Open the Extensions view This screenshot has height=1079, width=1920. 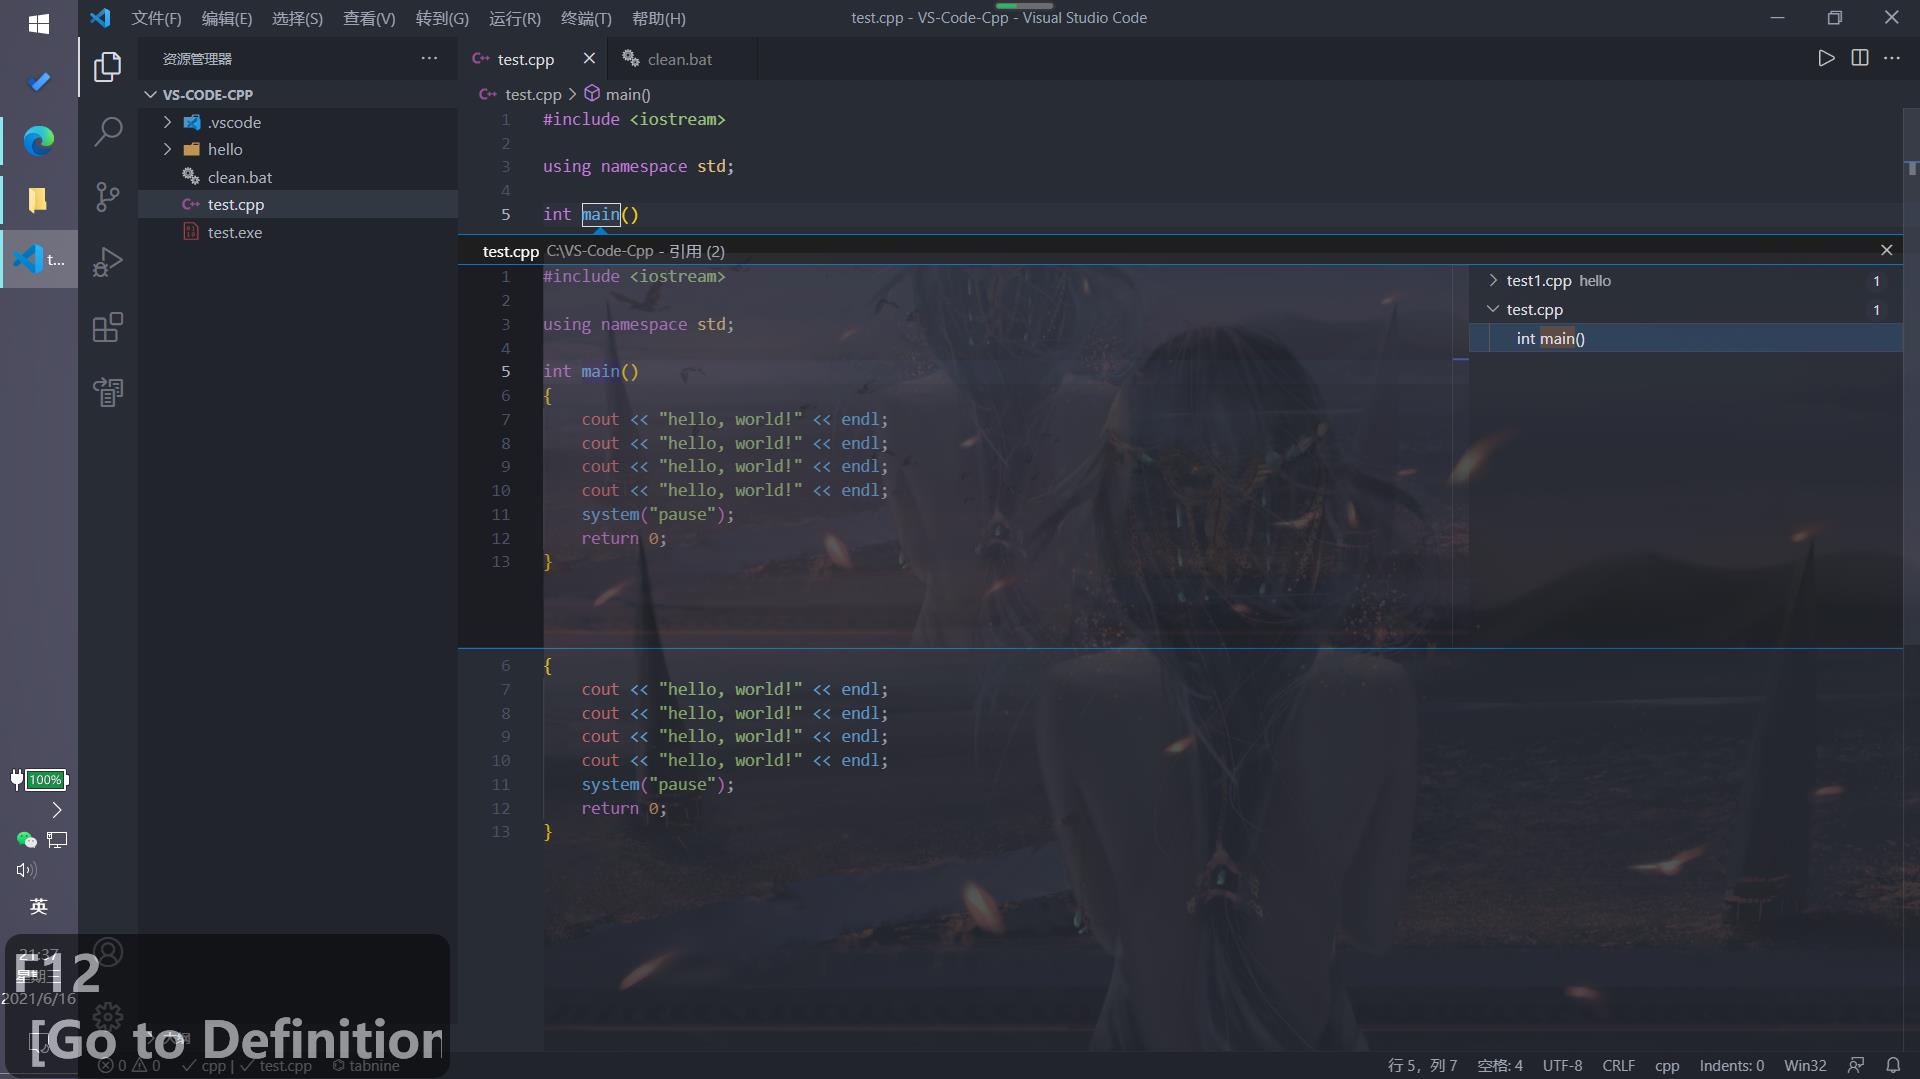(107, 327)
